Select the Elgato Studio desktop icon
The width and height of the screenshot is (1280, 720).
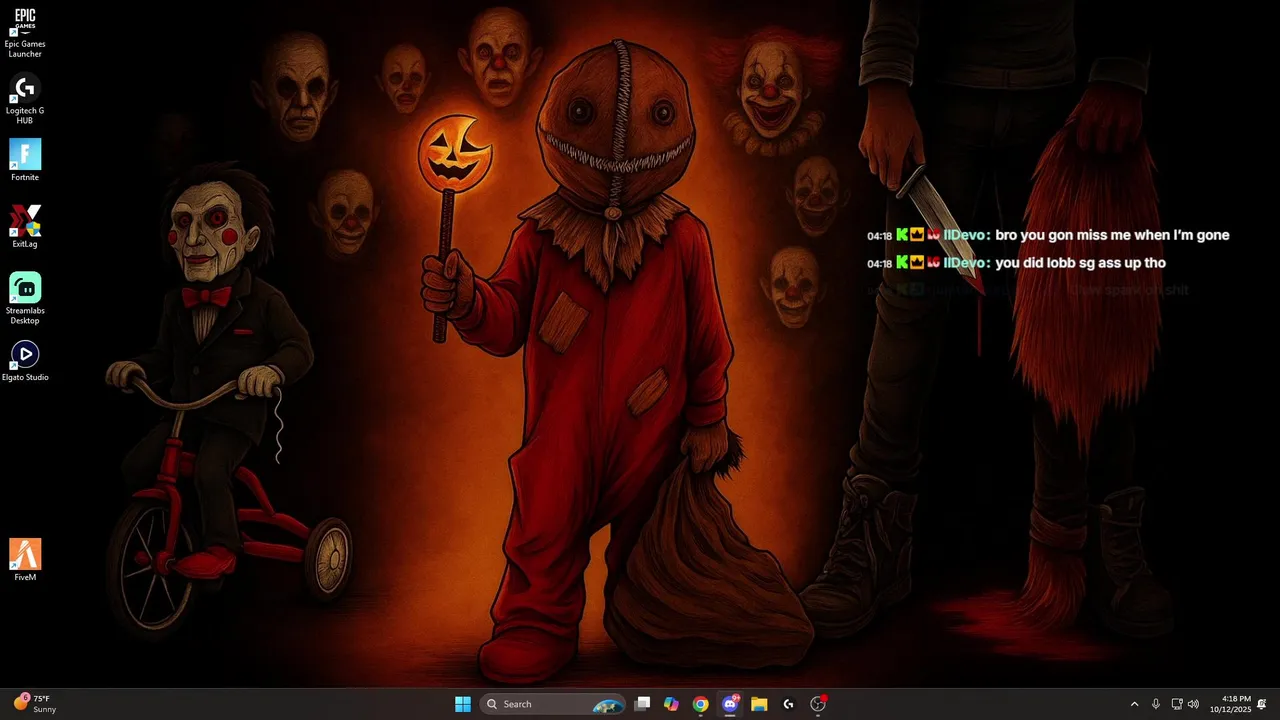click(25, 360)
